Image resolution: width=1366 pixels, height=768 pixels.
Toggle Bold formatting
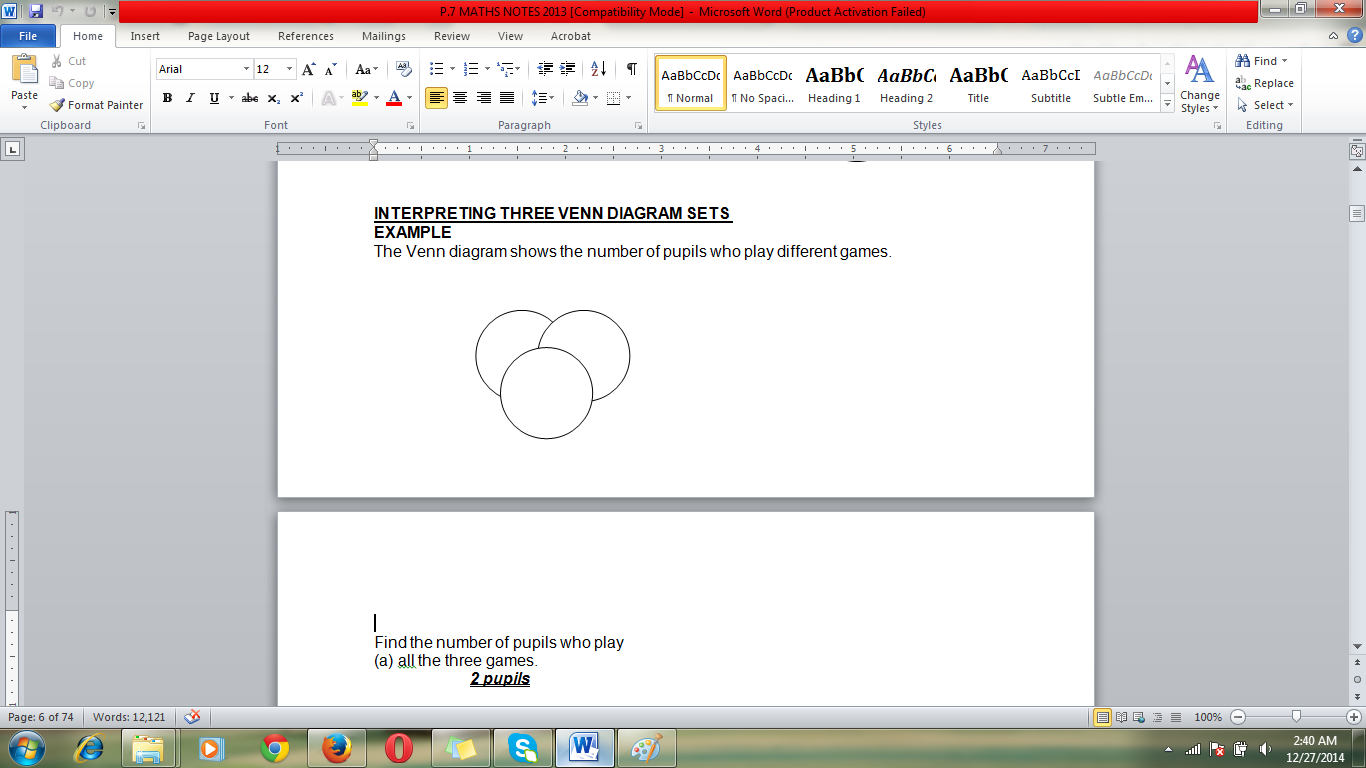click(x=167, y=98)
